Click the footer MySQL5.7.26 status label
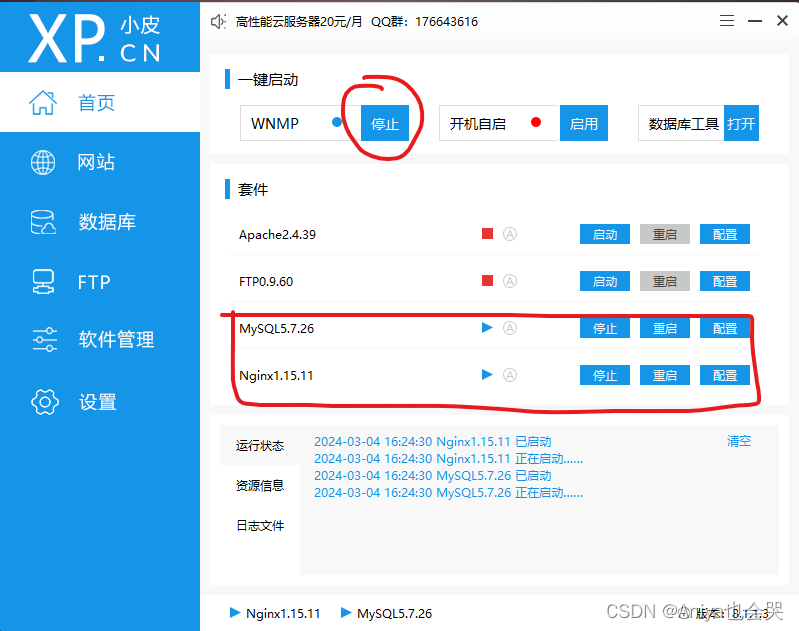Viewport: 799px width, 631px height. pos(394,613)
